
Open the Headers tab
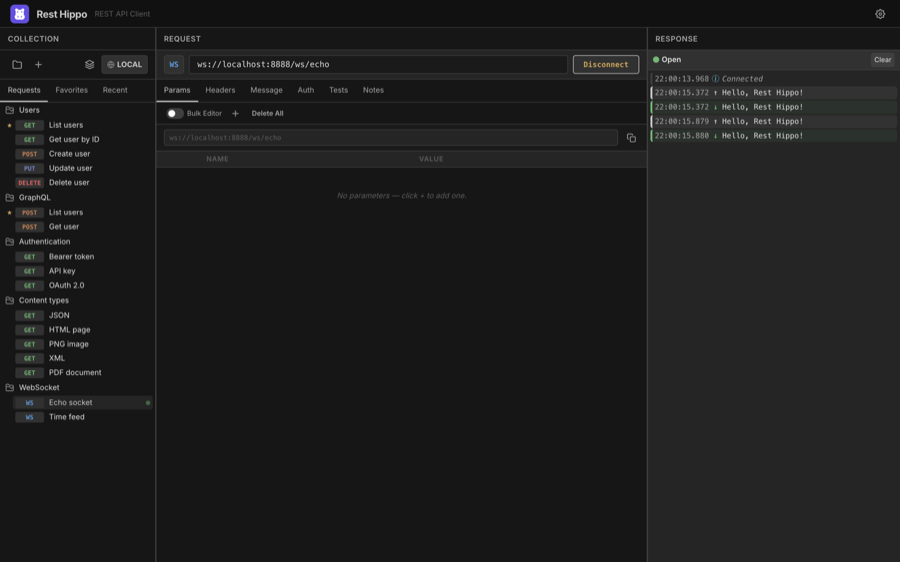point(220,90)
